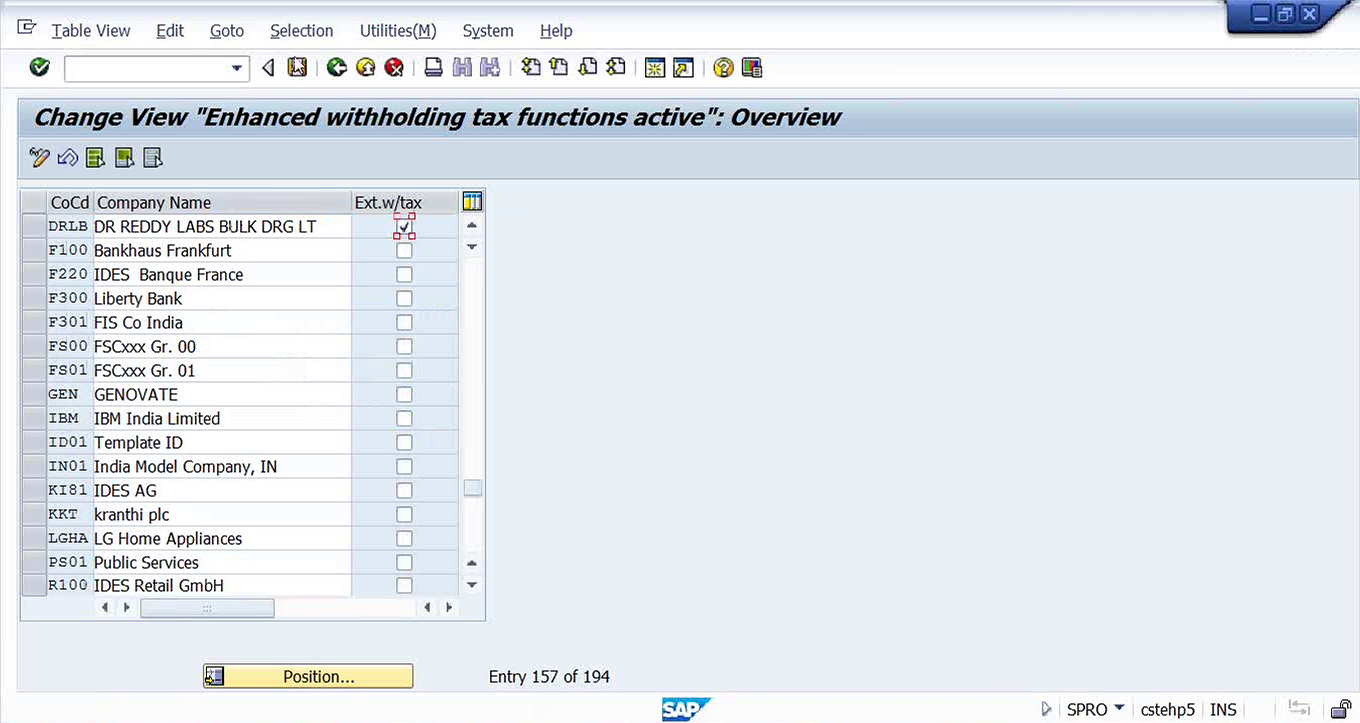
Task: Uncheck Ext.w/tax for DR REDDY LABS
Action: pyautogui.click(x=404, y=227)
